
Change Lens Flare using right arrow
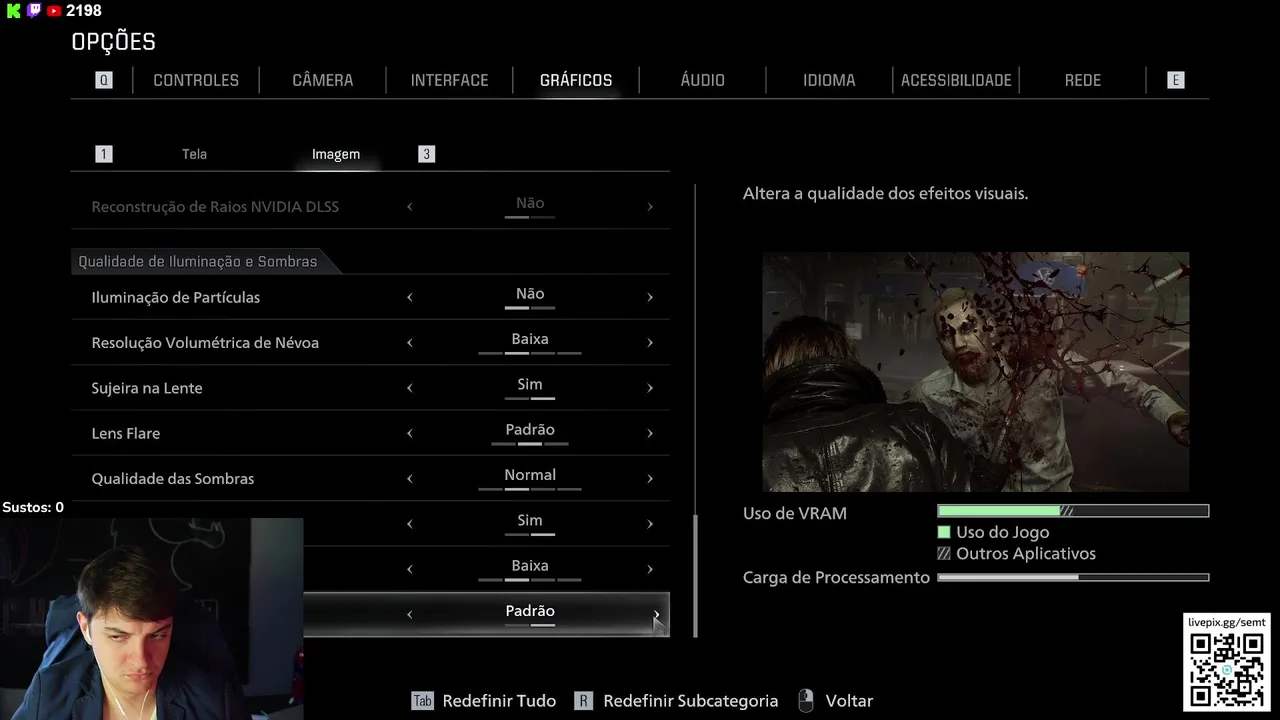point(650,433)
